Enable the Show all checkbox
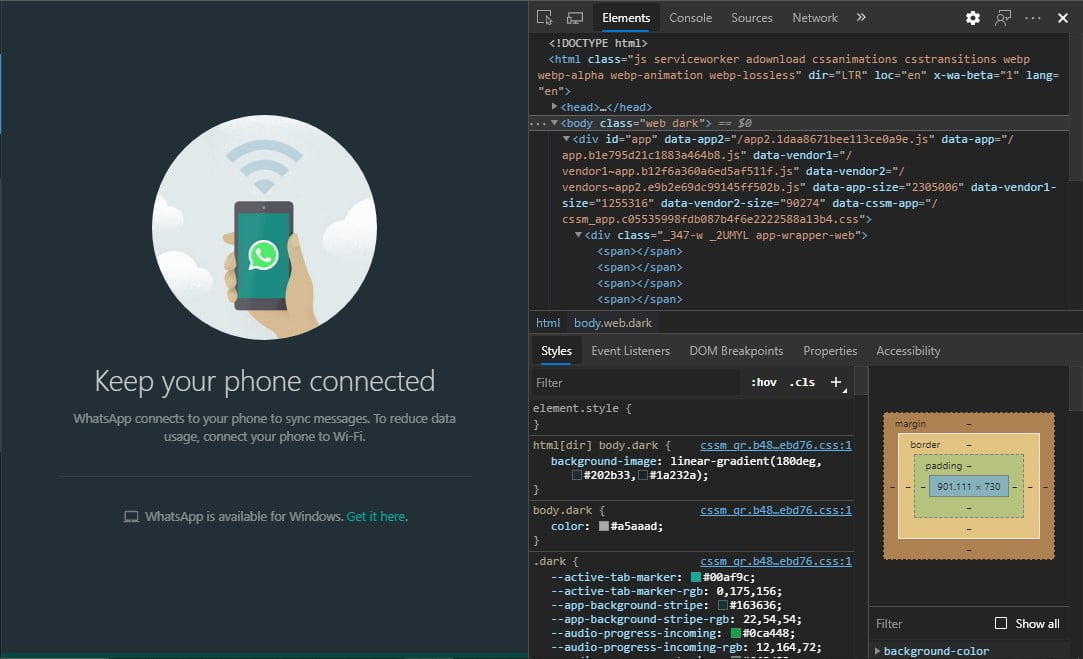1083x659 pixels. click(x=1001, y=623)
